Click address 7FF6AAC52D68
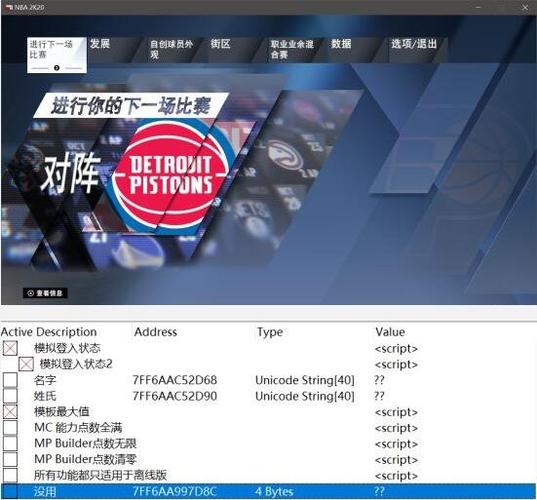 (x=175, y=380)
